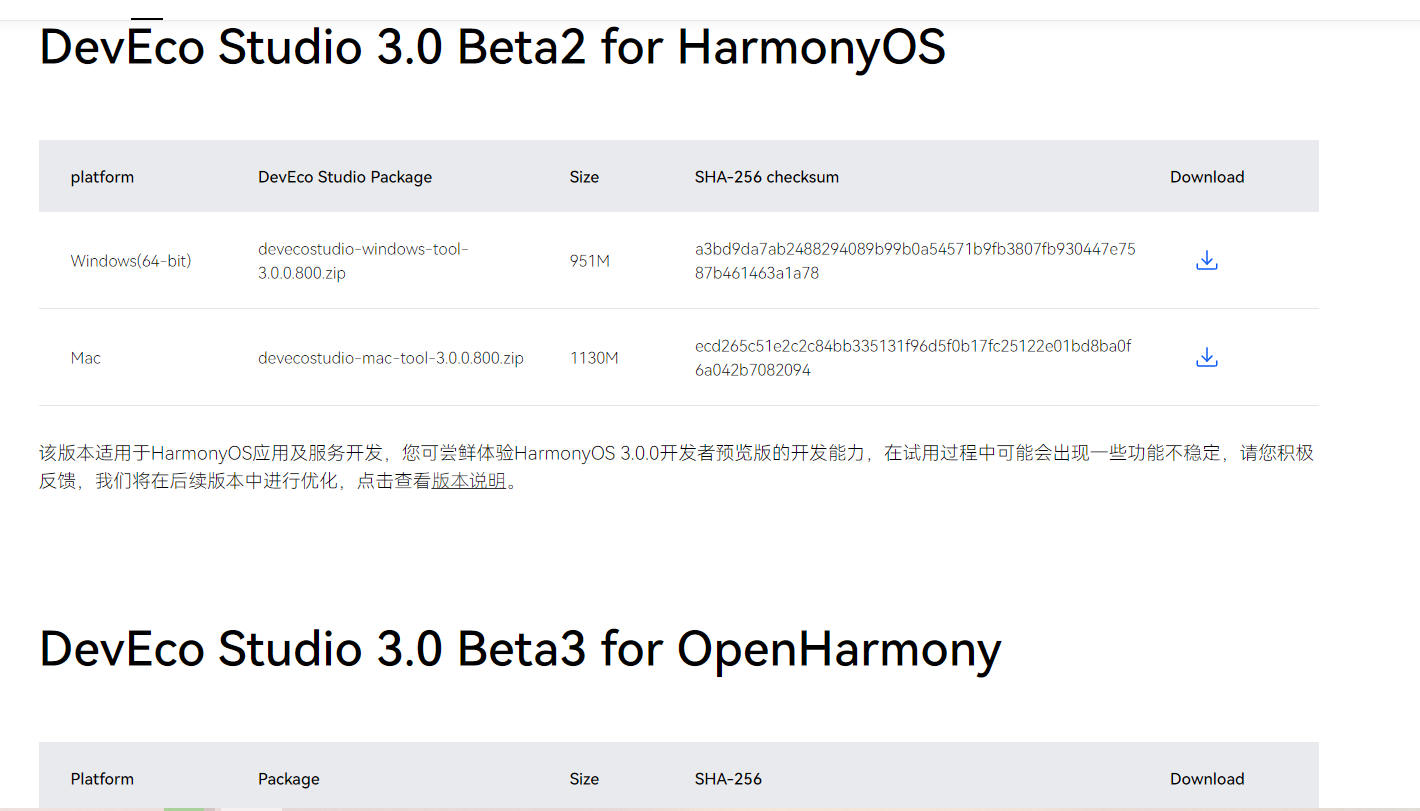The width and height of the screenshot is (1420, 811).
Task: Click the 1130M size value
Action: (x=594, y=358)
